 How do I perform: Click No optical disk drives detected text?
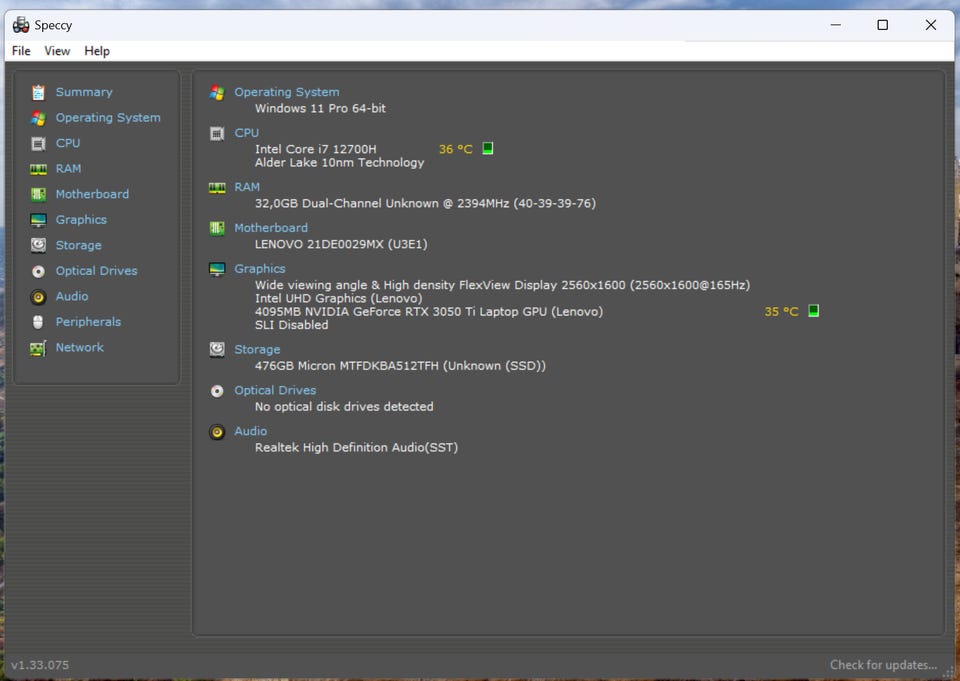(x=344, y=407)
